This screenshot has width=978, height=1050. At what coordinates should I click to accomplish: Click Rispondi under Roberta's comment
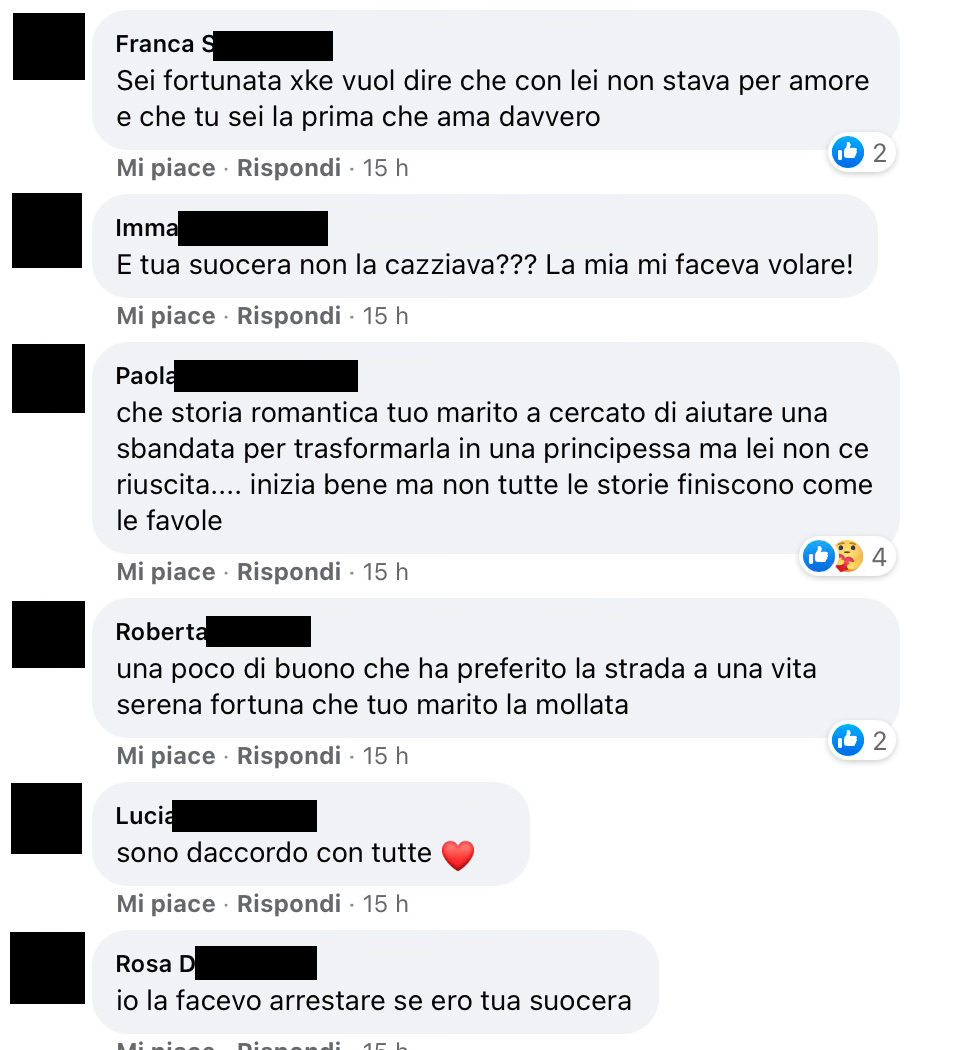(289, 755)
